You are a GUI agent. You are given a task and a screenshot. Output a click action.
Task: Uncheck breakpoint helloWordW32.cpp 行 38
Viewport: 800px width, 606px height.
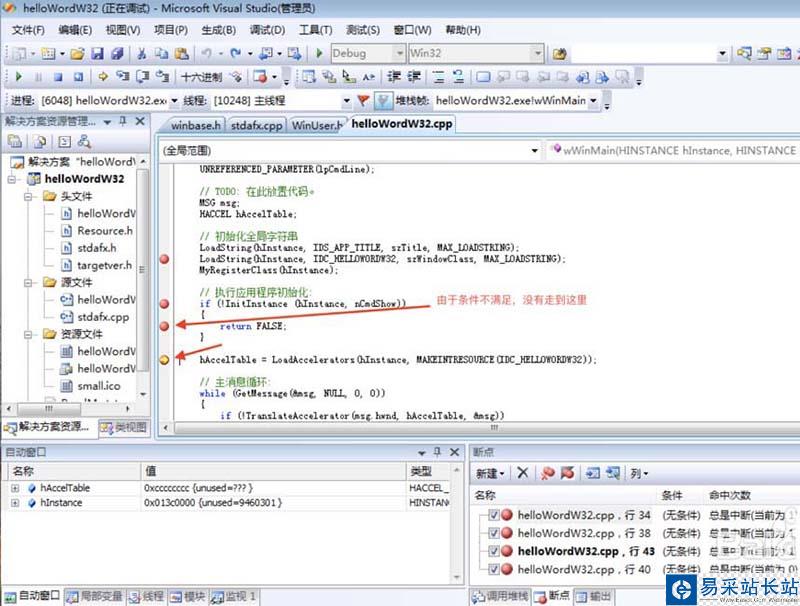[x=493, y=533]
